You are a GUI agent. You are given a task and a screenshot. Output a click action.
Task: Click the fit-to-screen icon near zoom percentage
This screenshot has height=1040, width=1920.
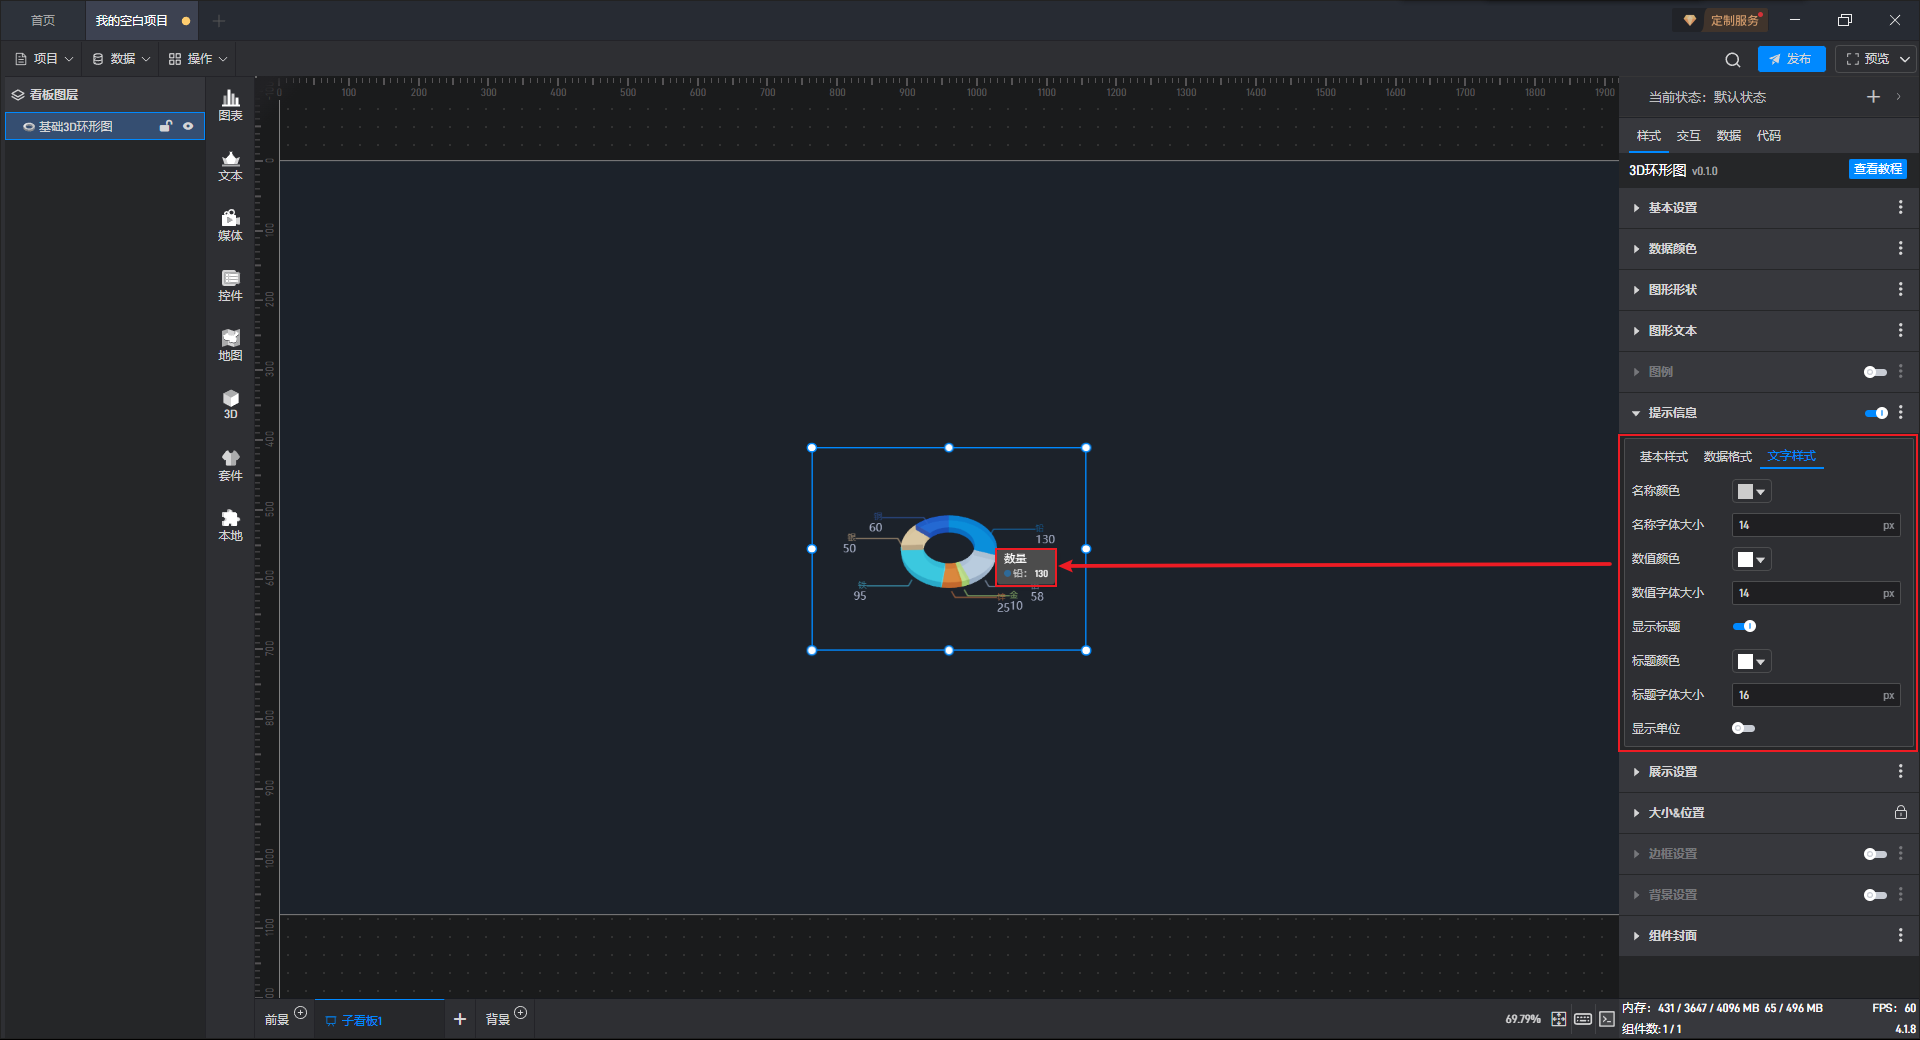1559,1019
